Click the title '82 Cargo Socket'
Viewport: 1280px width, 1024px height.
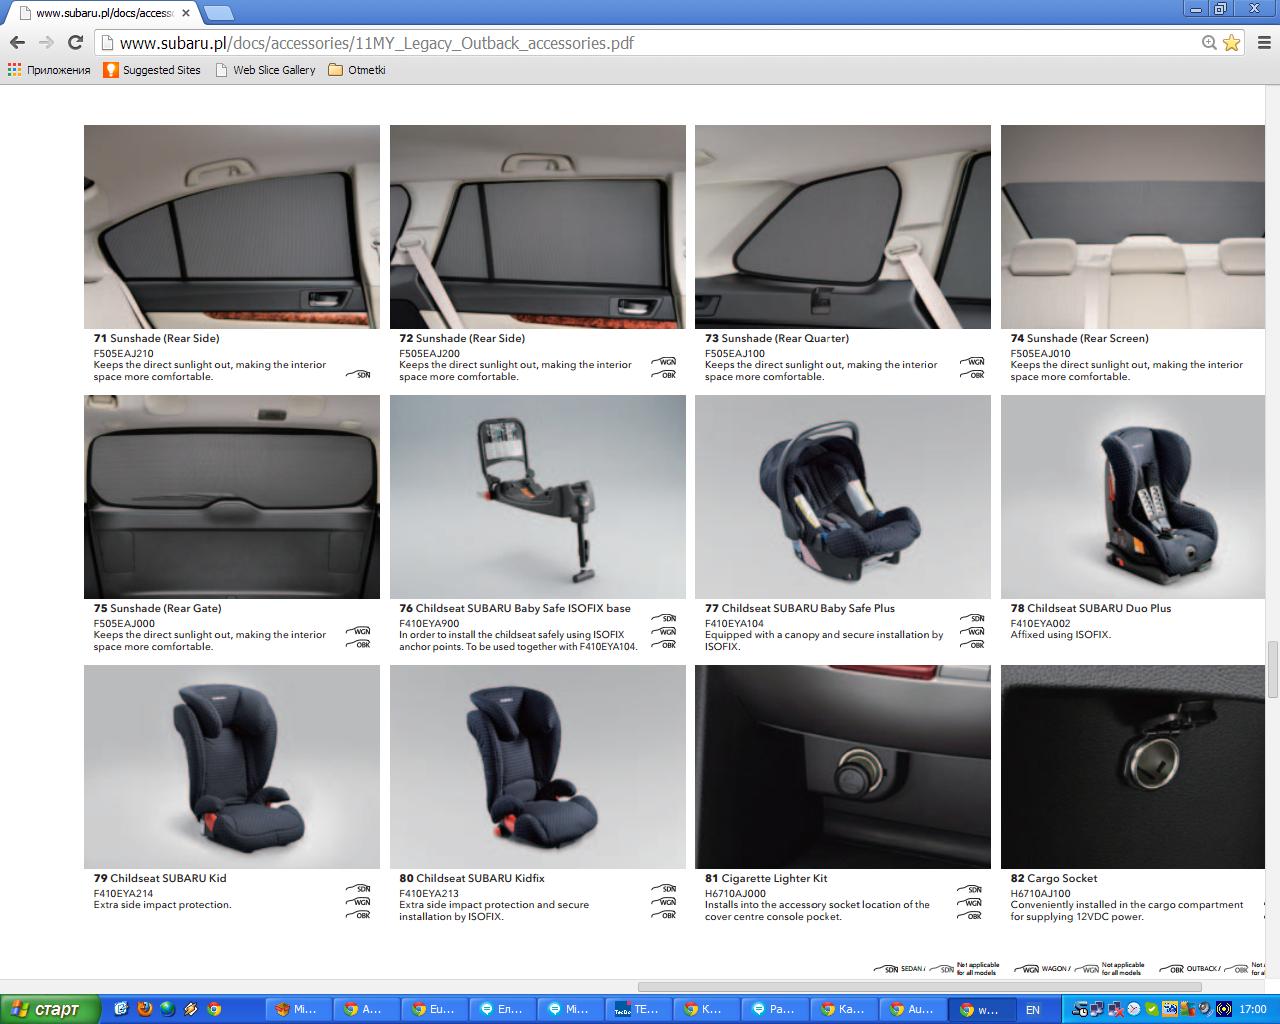(x=1054, y=878)
